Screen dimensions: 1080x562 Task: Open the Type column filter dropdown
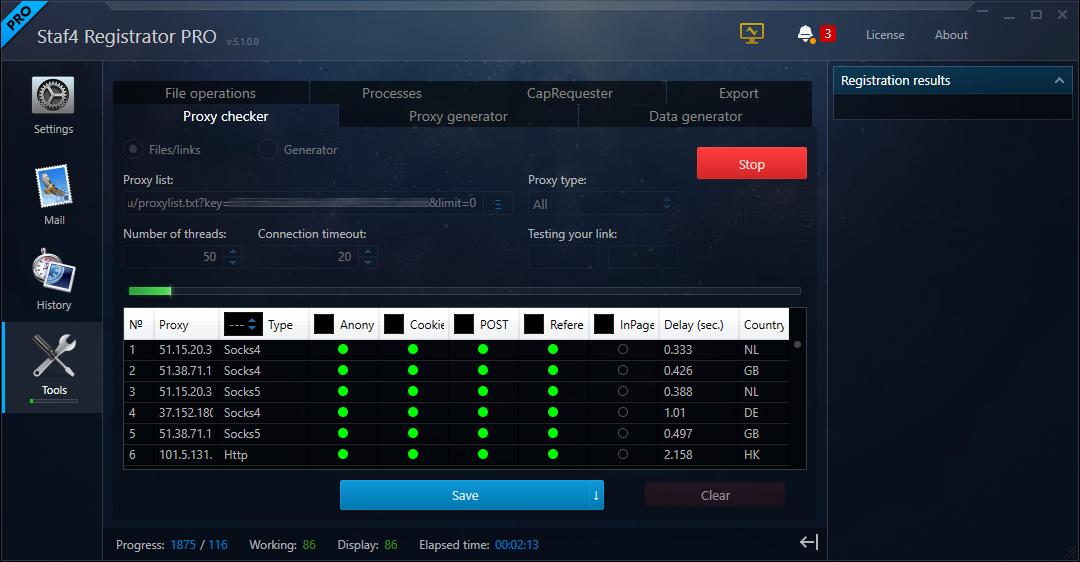point(243,324)
